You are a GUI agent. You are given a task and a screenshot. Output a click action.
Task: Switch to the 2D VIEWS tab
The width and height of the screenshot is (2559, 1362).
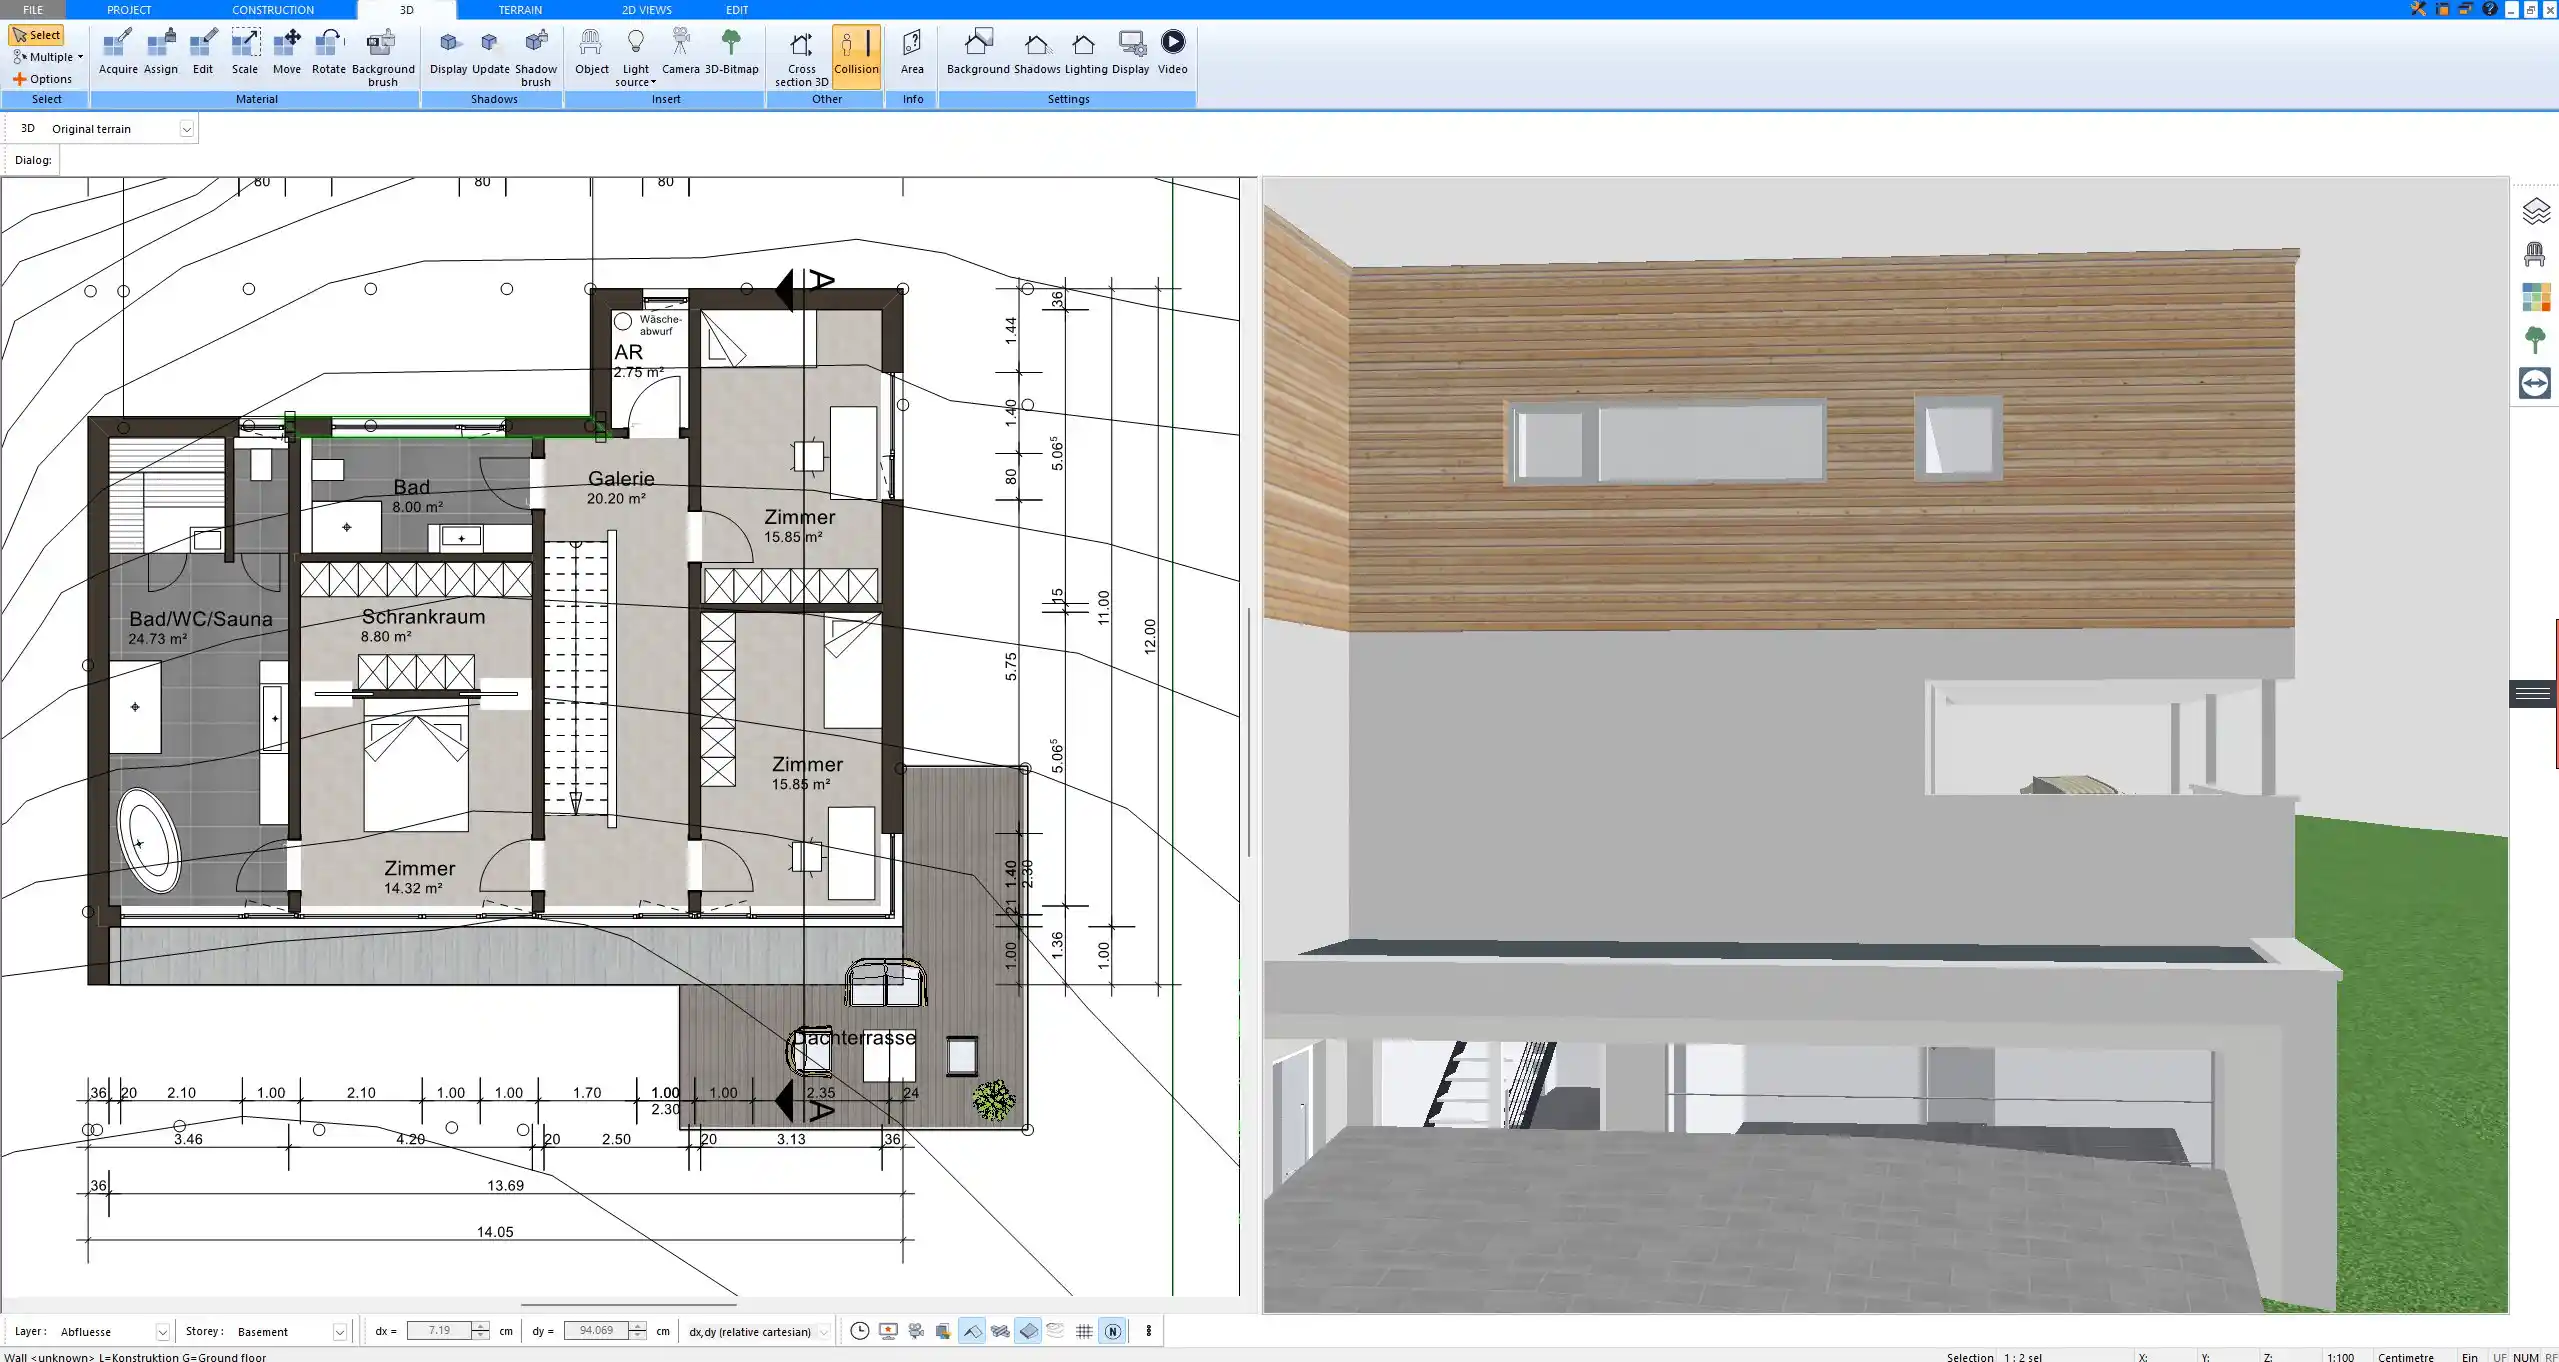point(647,9)
